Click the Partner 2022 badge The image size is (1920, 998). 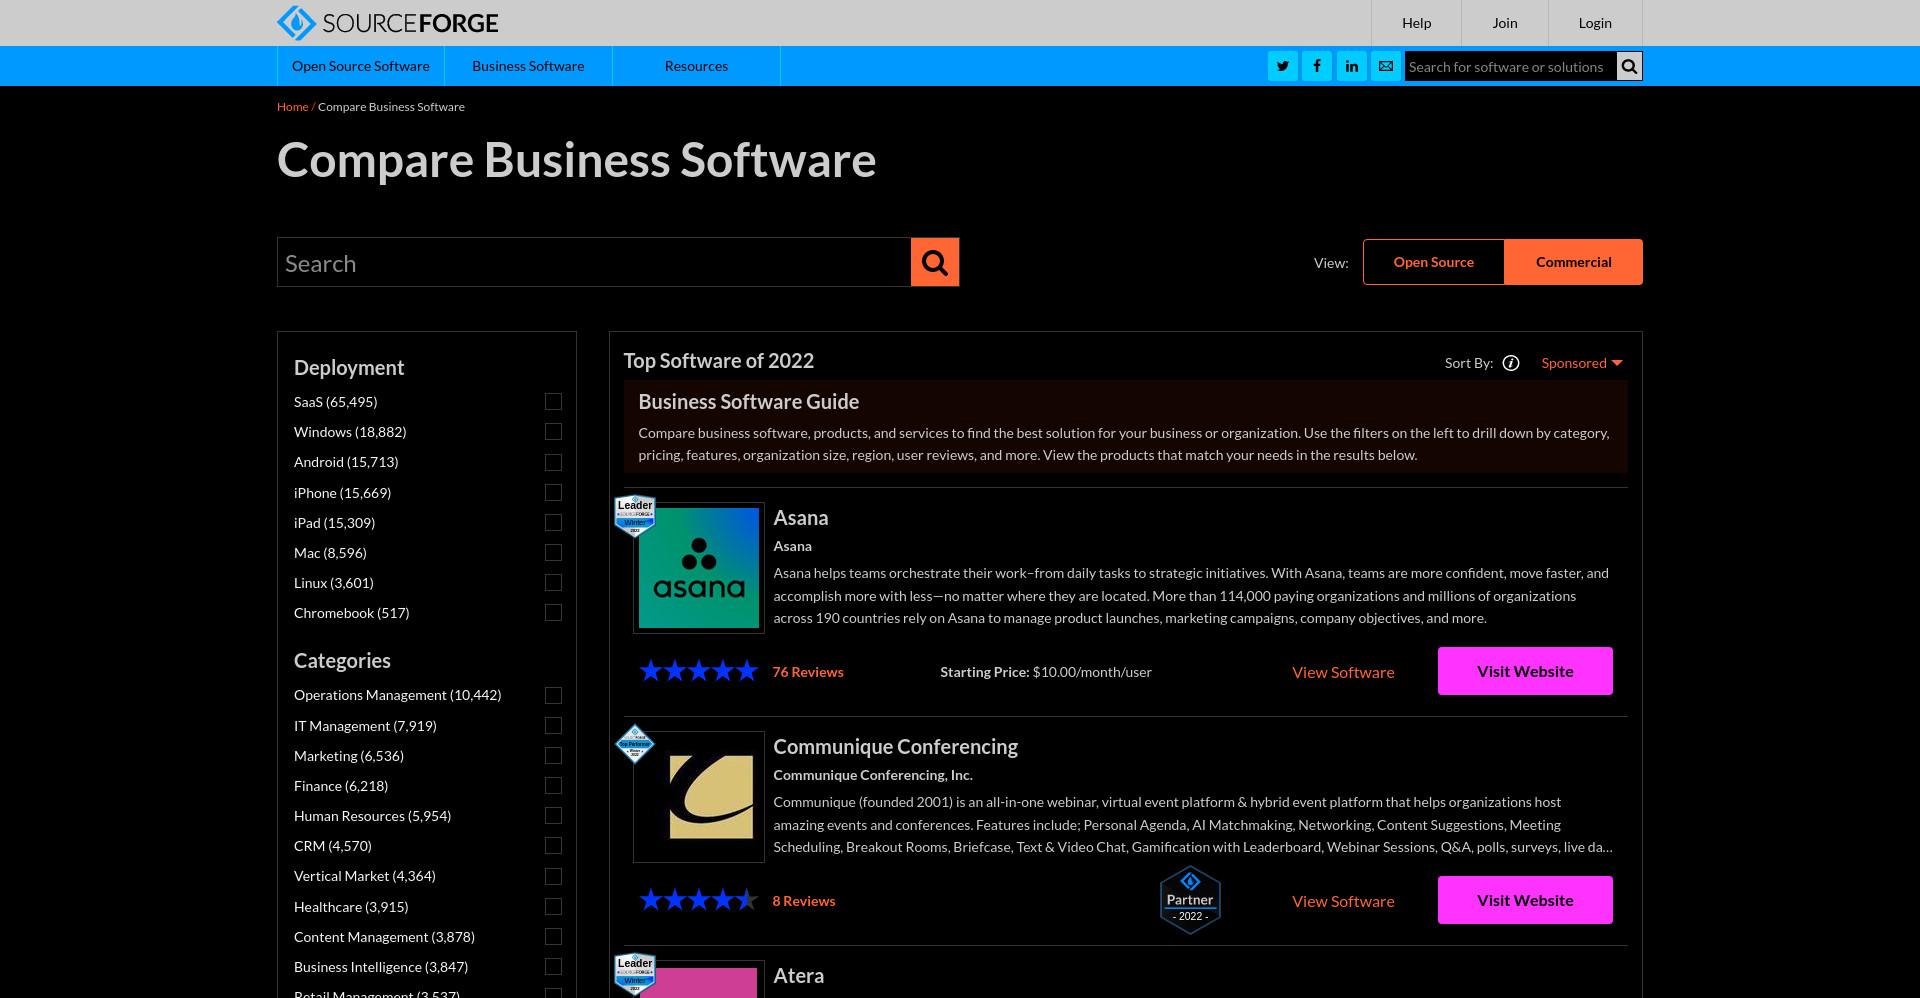(1190, 900)
